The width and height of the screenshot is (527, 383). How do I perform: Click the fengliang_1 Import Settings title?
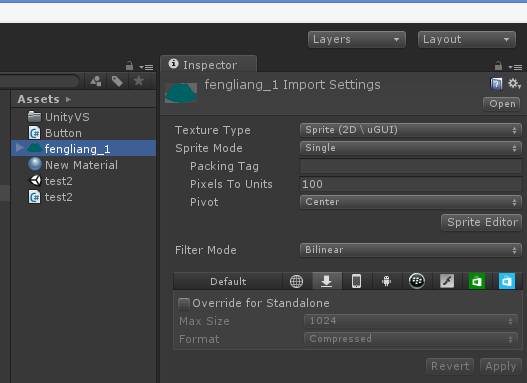click(x=292, y=85)
